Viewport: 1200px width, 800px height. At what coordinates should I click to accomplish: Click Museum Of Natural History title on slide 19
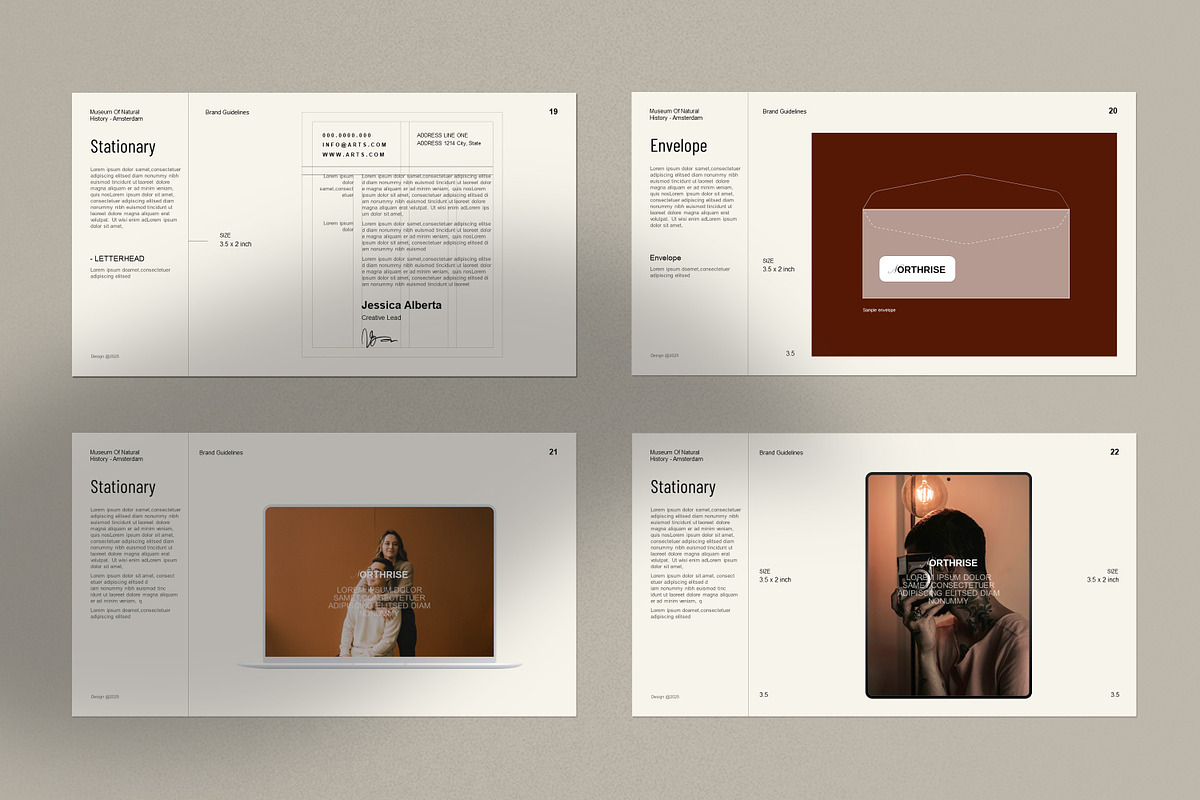(116, 115)
